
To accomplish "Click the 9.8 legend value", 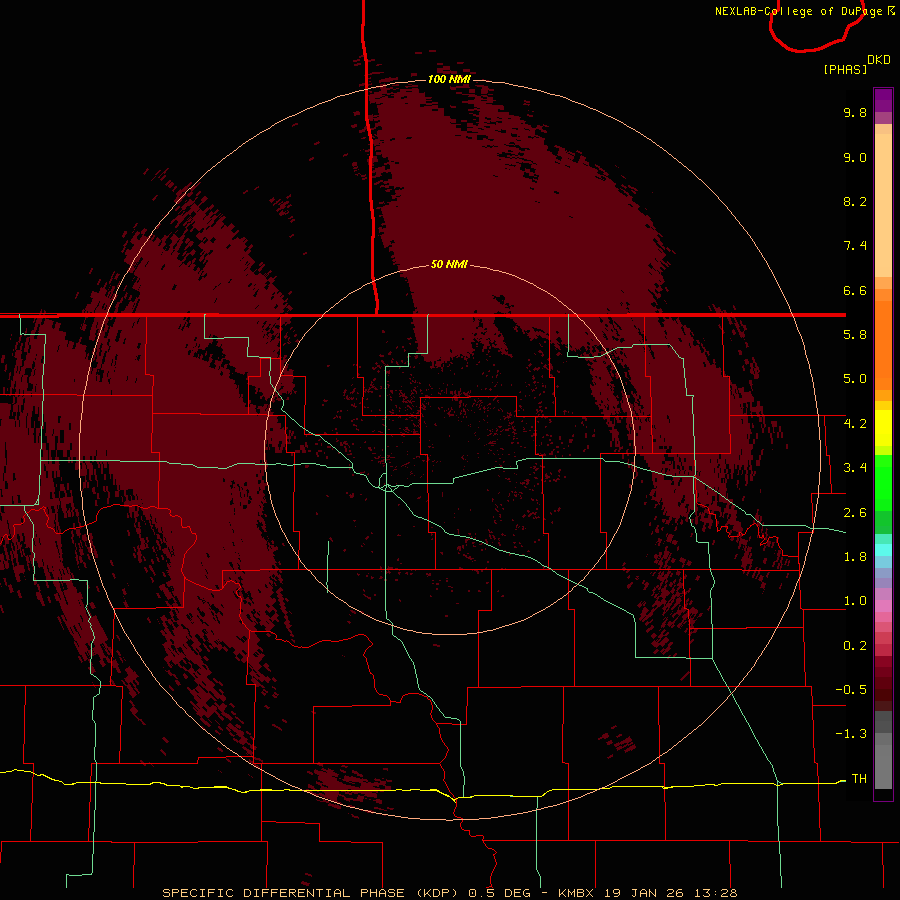I will tap(855, 112).
